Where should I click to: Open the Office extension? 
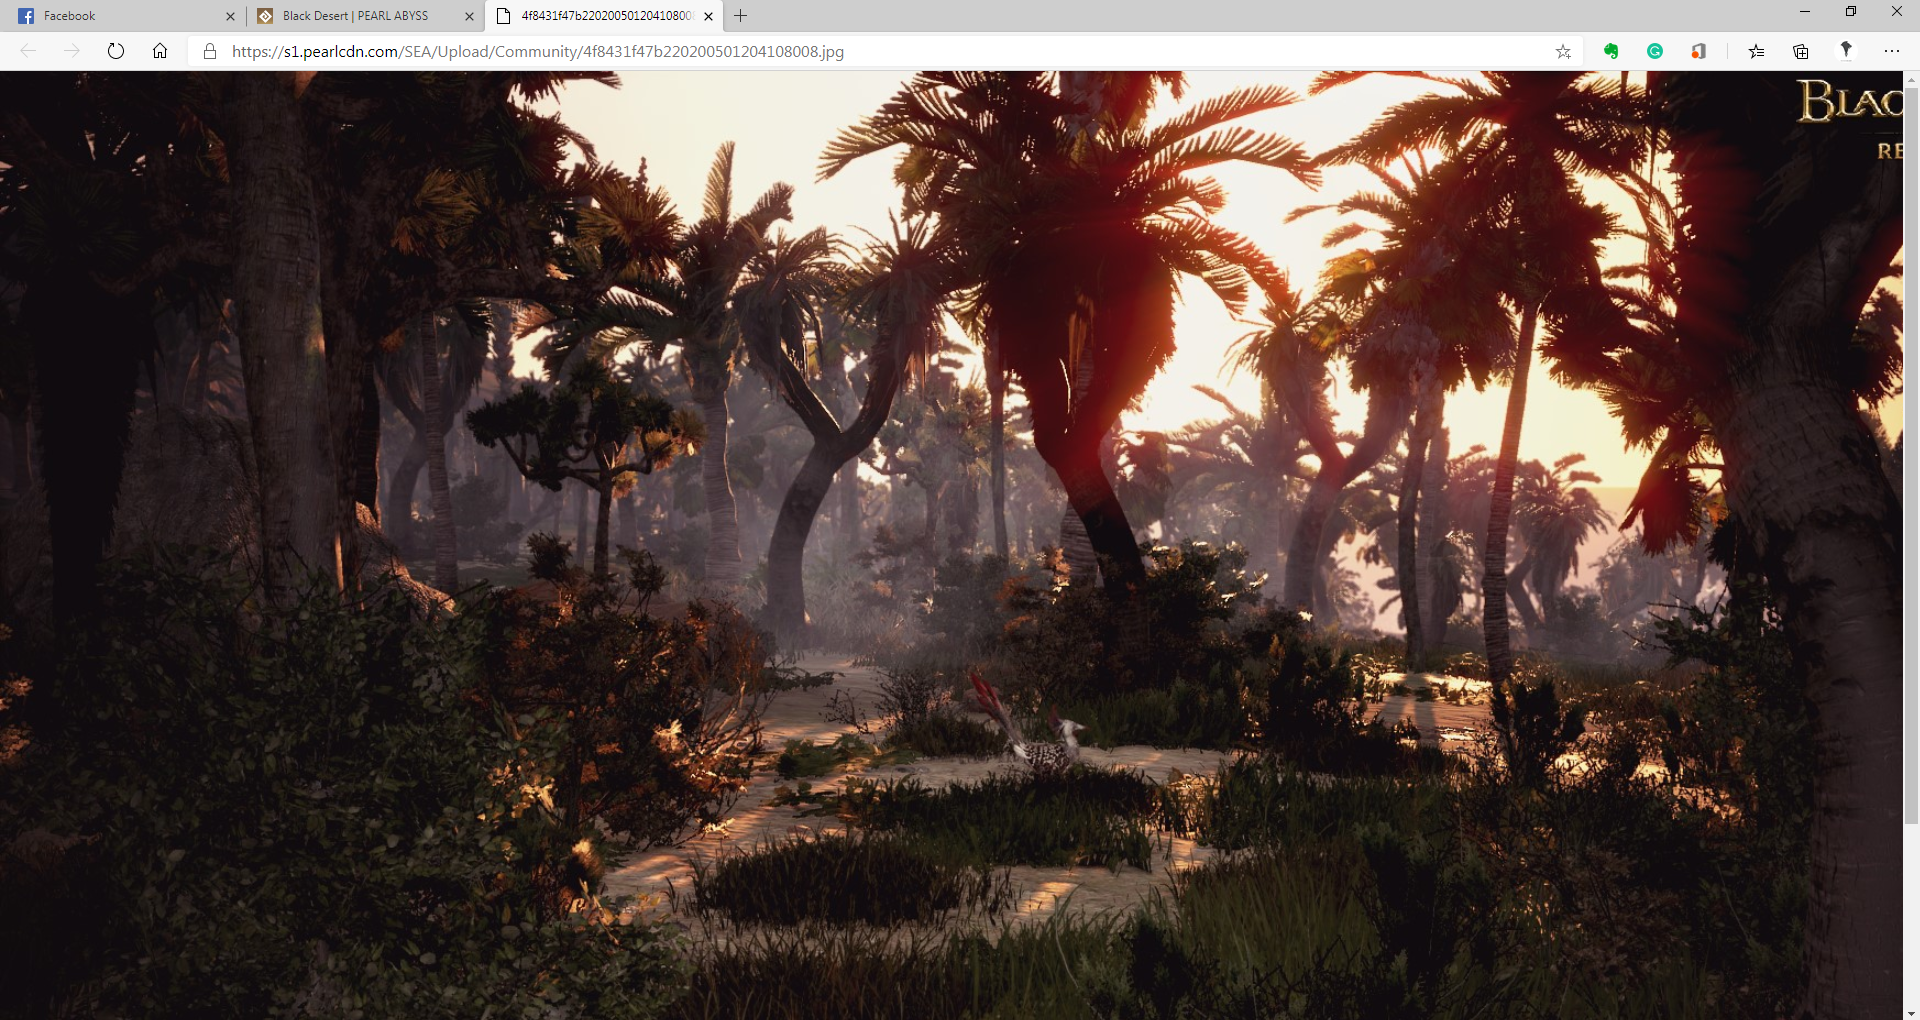pos(1698,51)
